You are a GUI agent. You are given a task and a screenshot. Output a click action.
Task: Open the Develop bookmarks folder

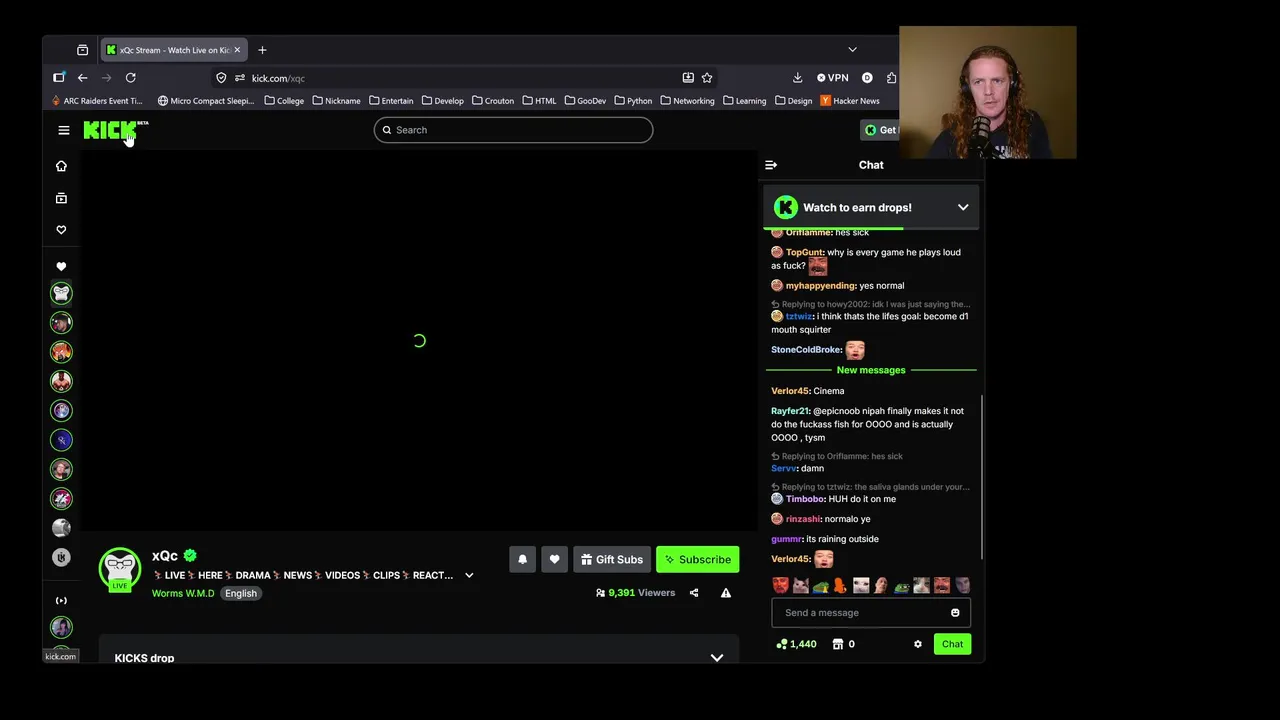coord(442,101)
